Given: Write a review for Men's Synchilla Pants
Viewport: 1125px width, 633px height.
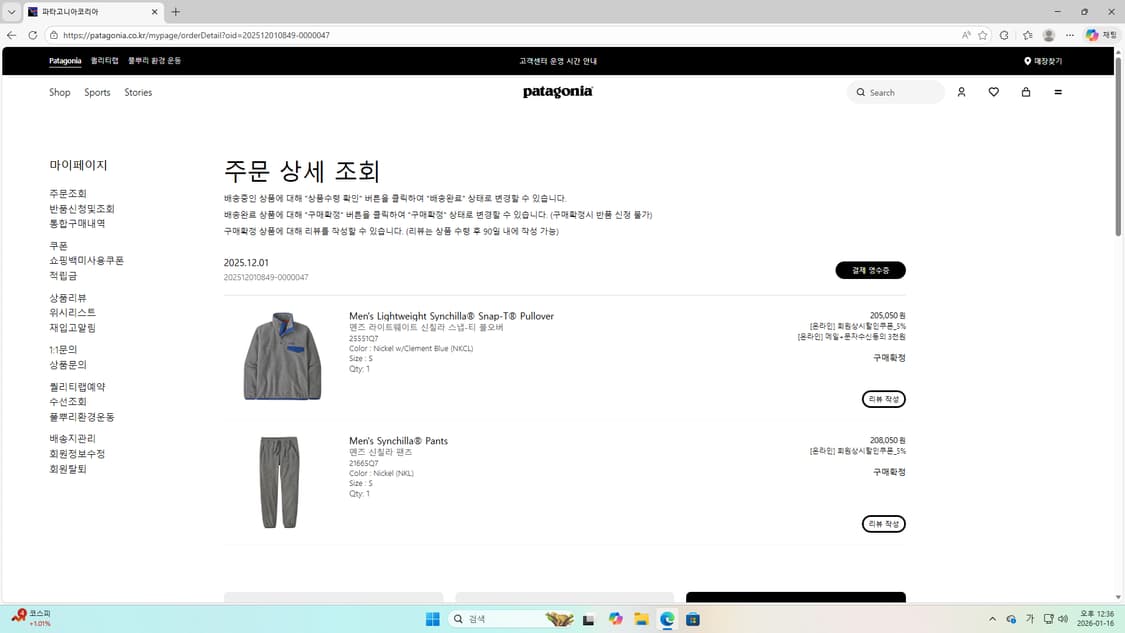Looking at the screenshot, I should point(883,523).
